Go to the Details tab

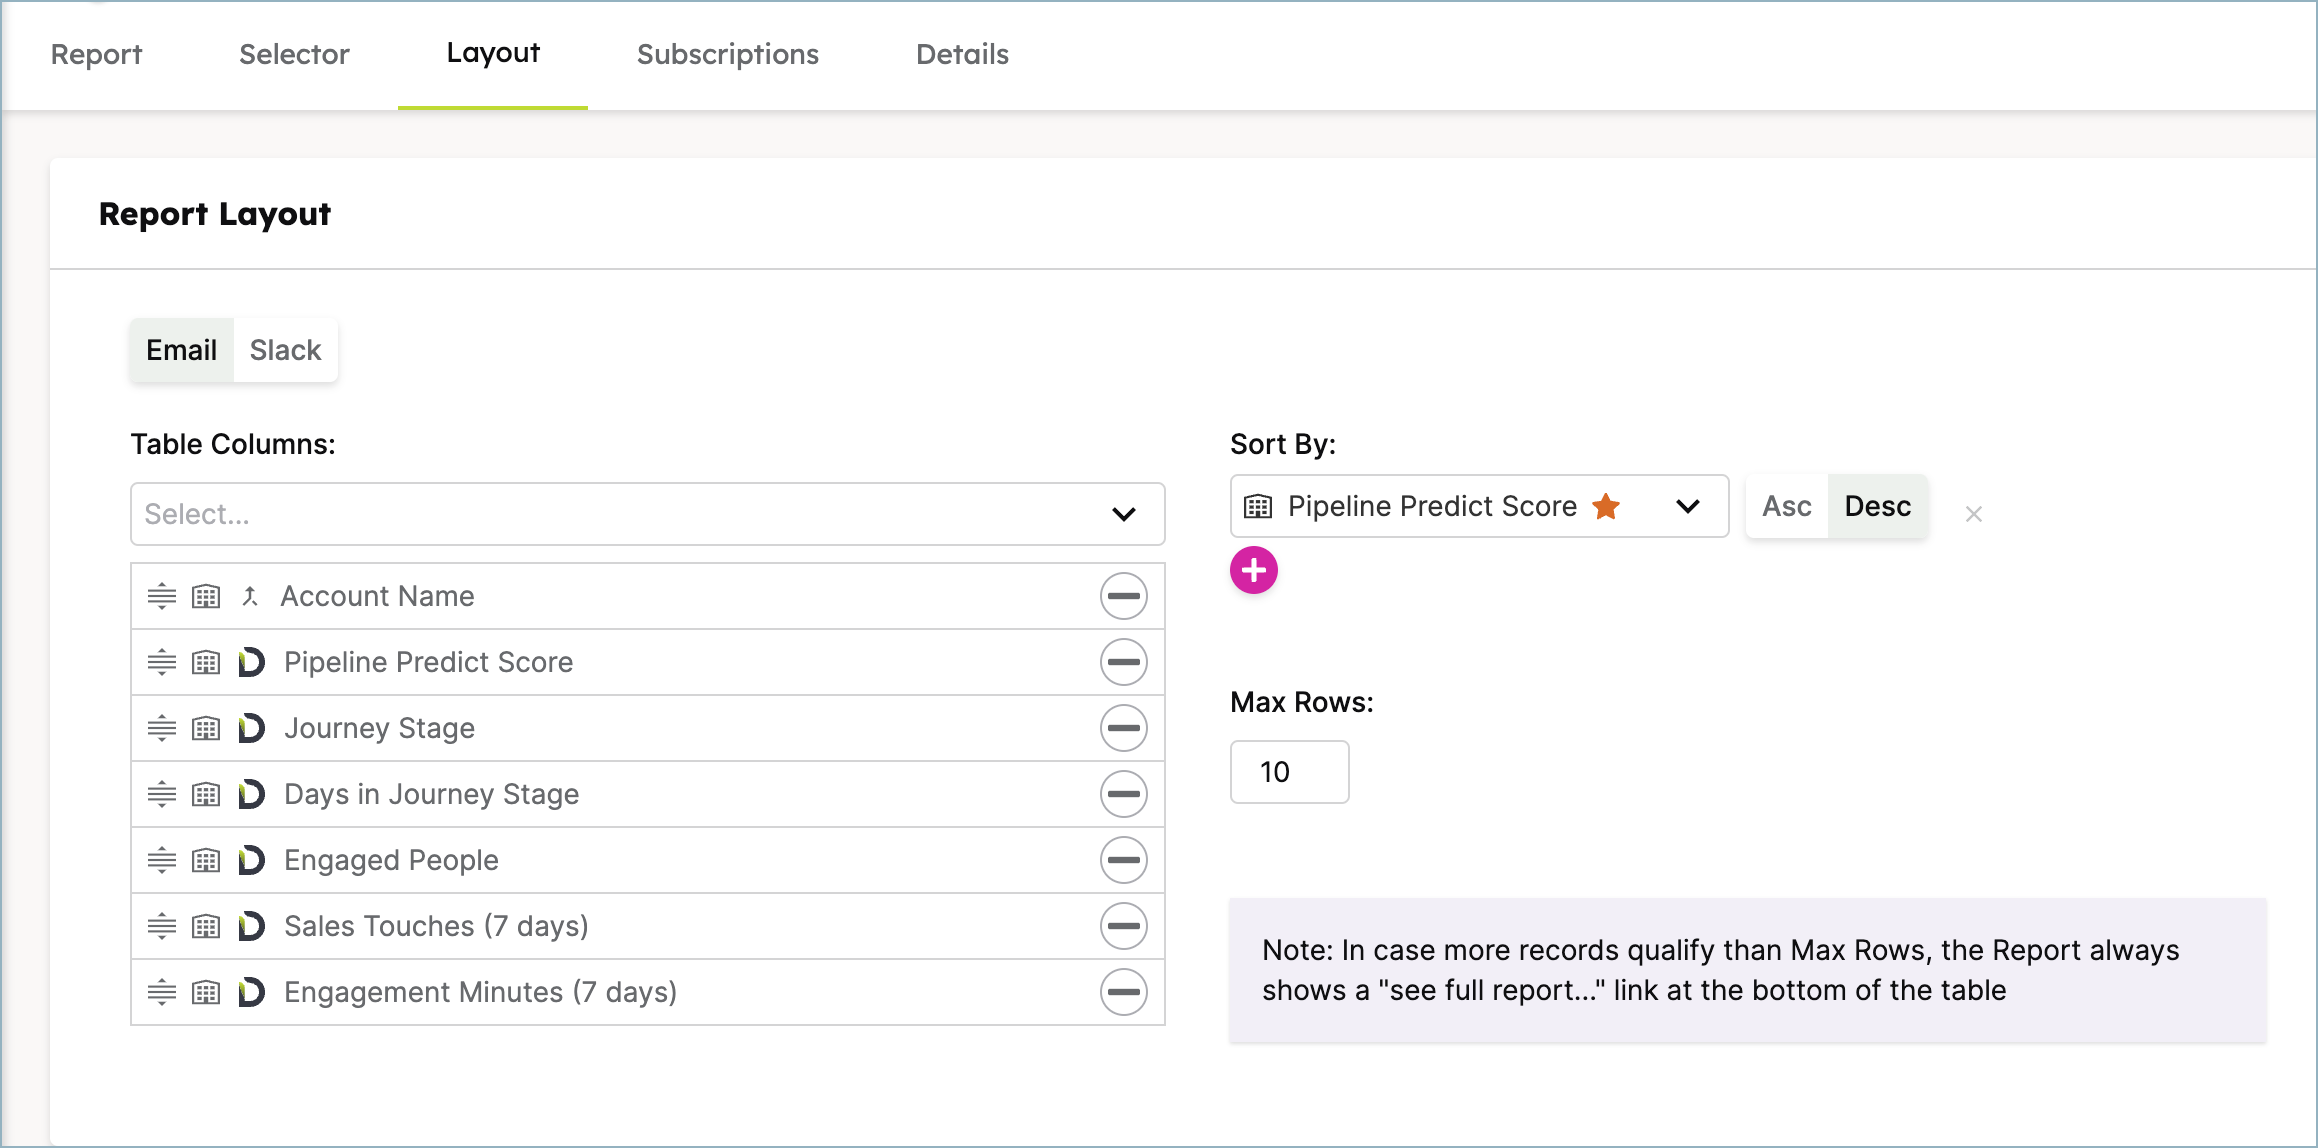962,54
